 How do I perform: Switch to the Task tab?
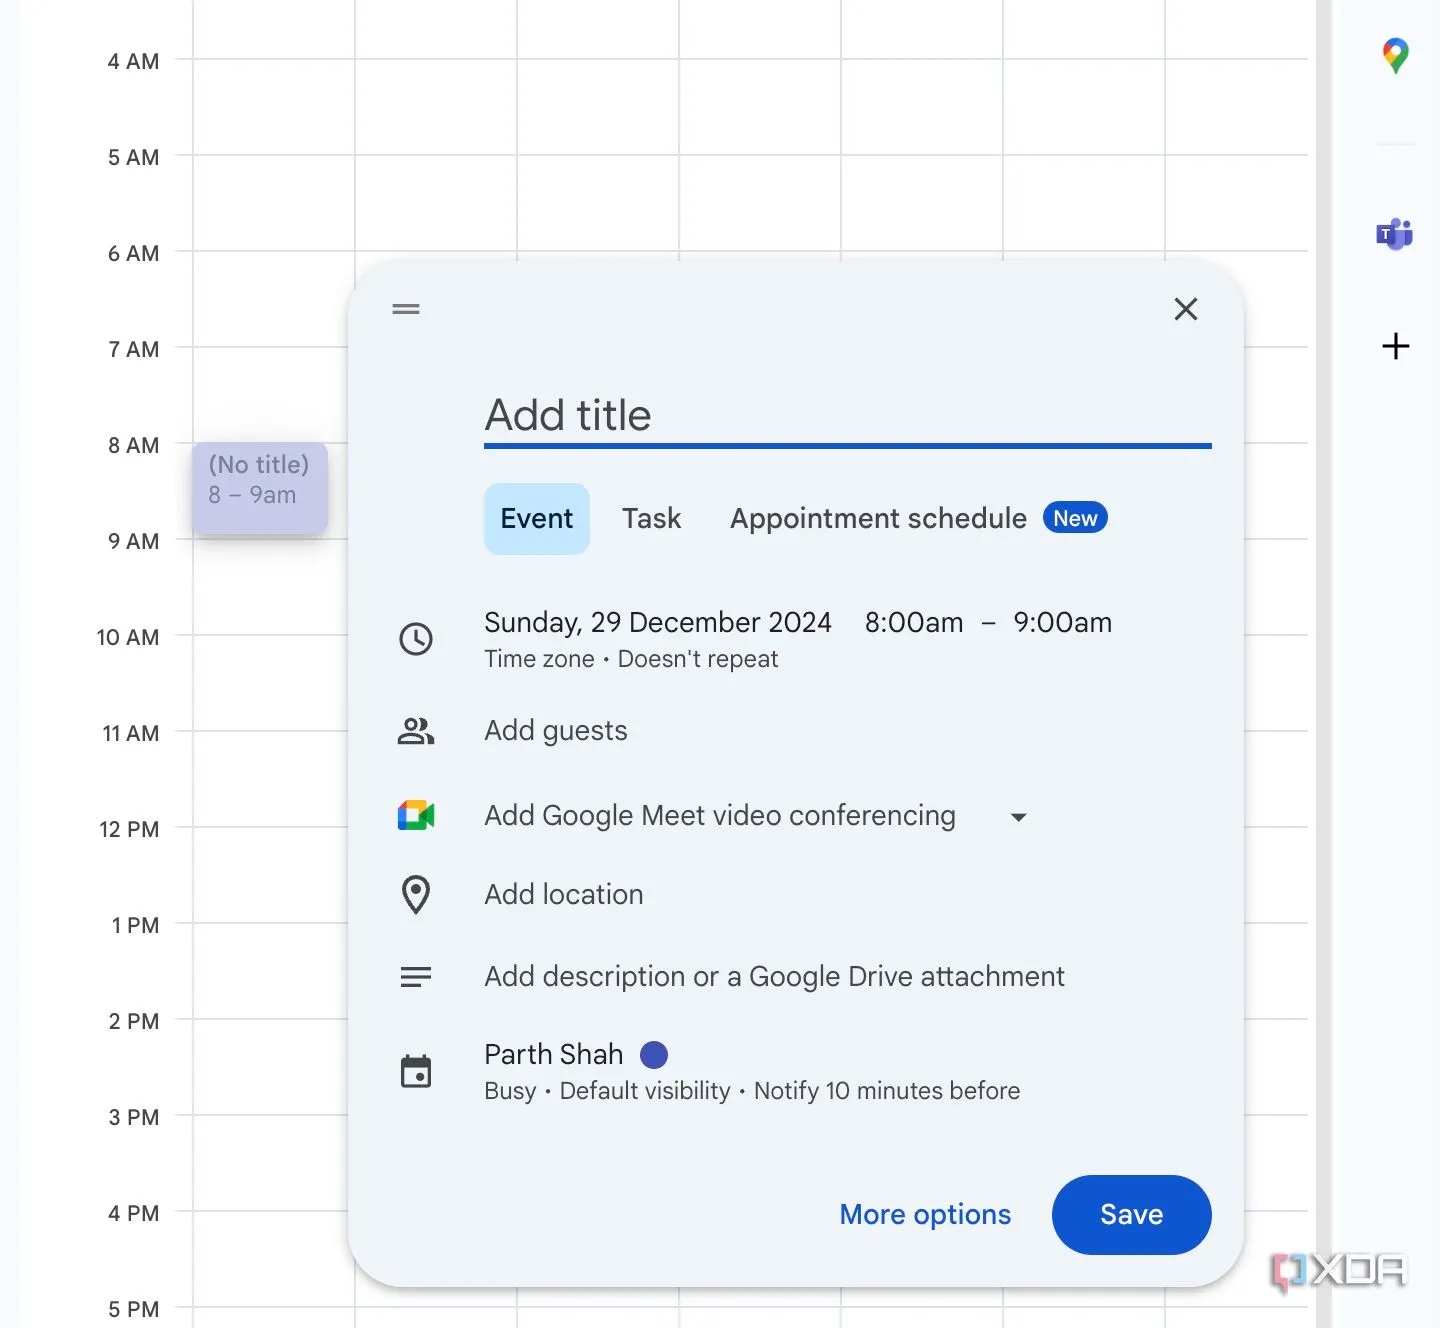[x=651, y=519]
